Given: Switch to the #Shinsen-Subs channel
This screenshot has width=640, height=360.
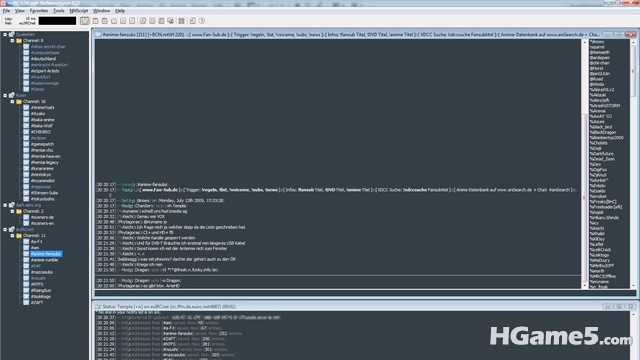Looking at the screenshot, I should tap(44, 193).
